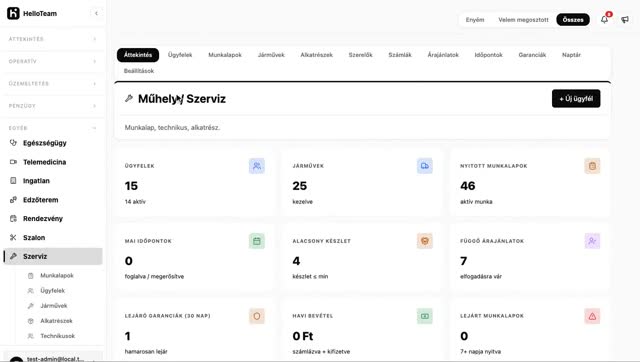640x362 pixels.
Task: Open the notifications bell
Action: [x=604, y=19]
